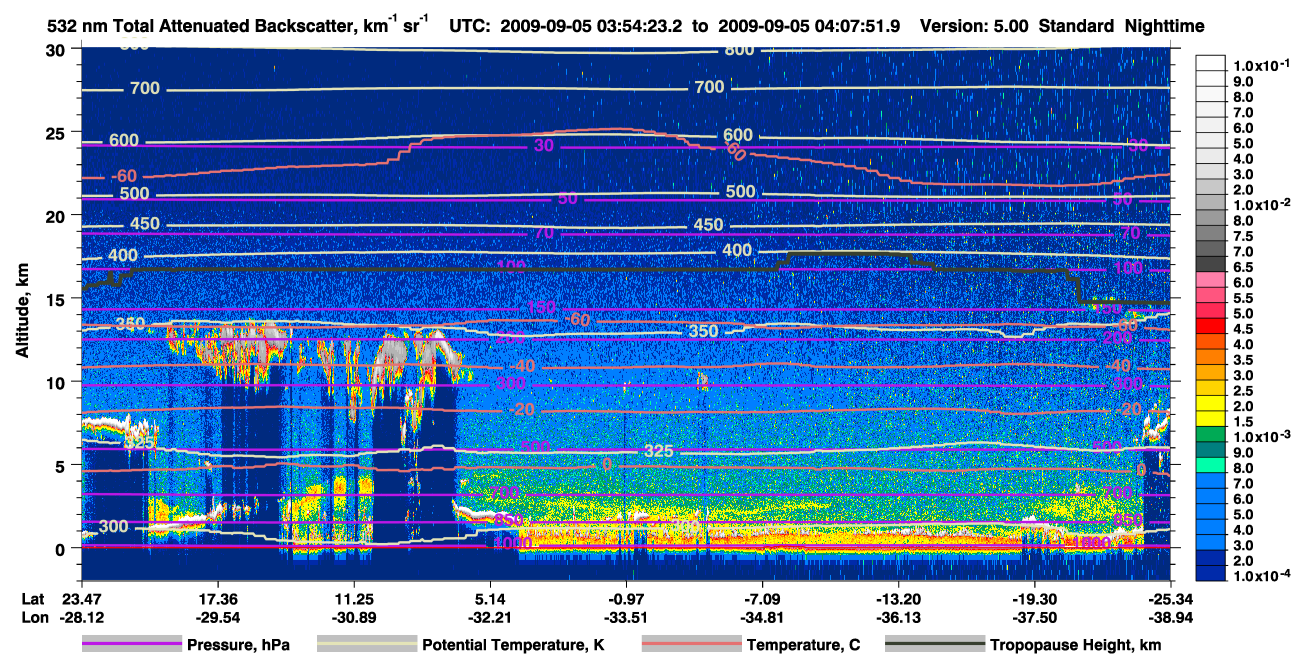The image size is (1300, 667).
Task: Click the Potential Temperature legend line swatch
Action: click(366, 645)
